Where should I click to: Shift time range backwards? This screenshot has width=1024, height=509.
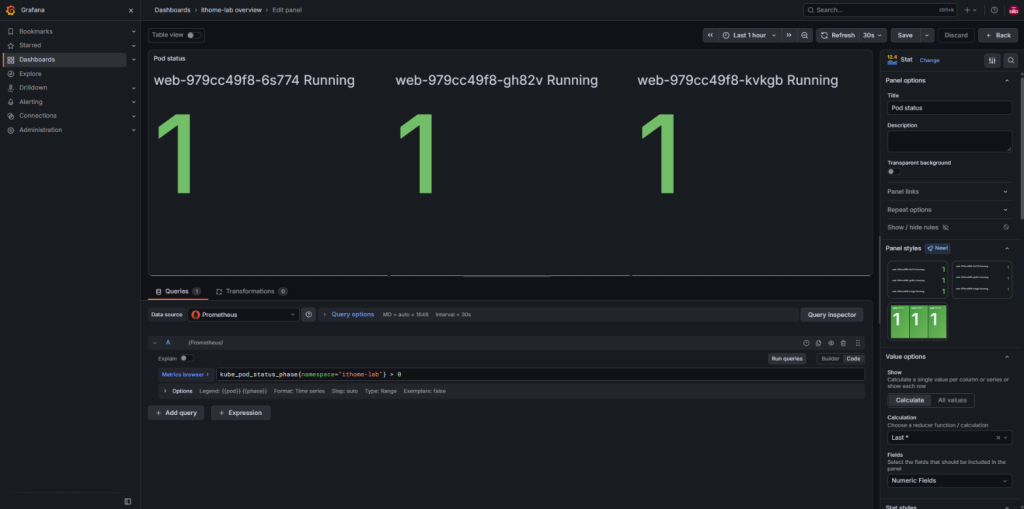click(711, 35)
